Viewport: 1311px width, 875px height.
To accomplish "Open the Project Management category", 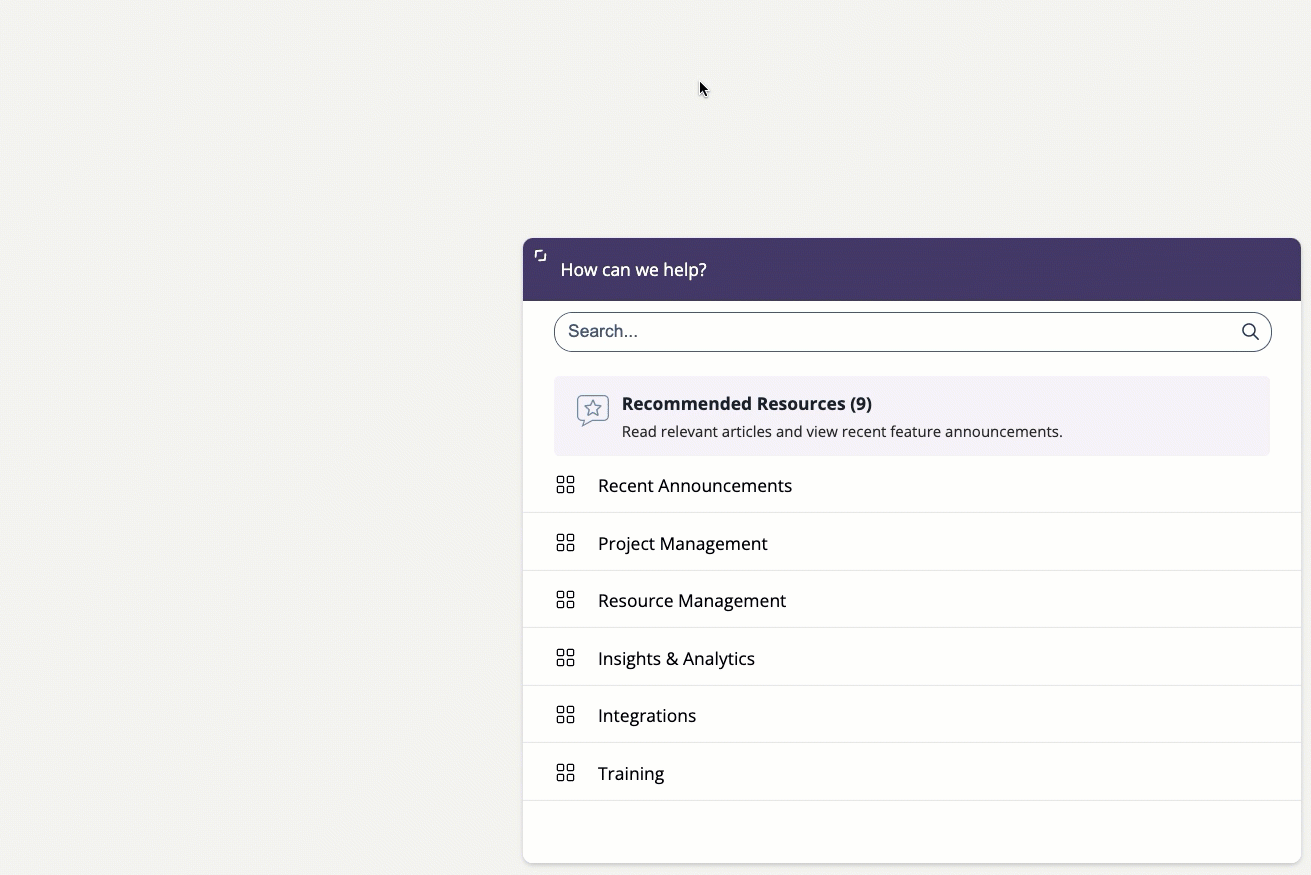I will point(912,542).
